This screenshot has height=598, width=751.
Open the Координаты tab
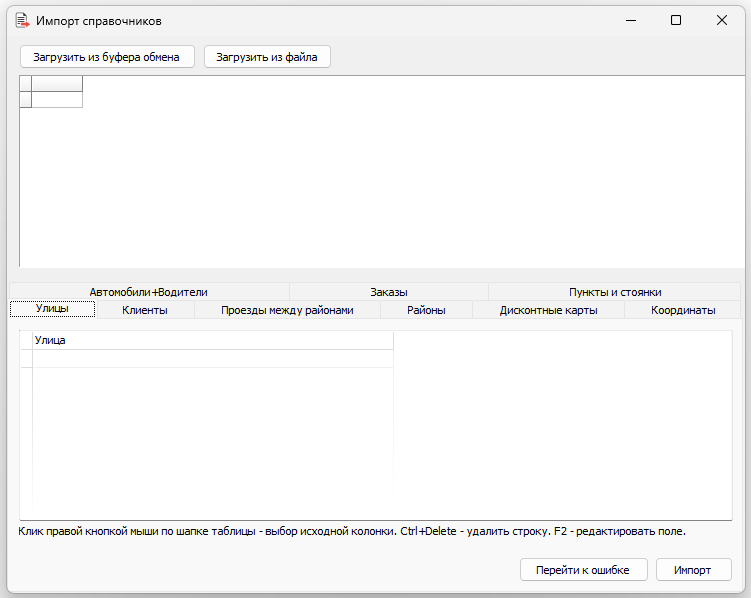[683, 310]
